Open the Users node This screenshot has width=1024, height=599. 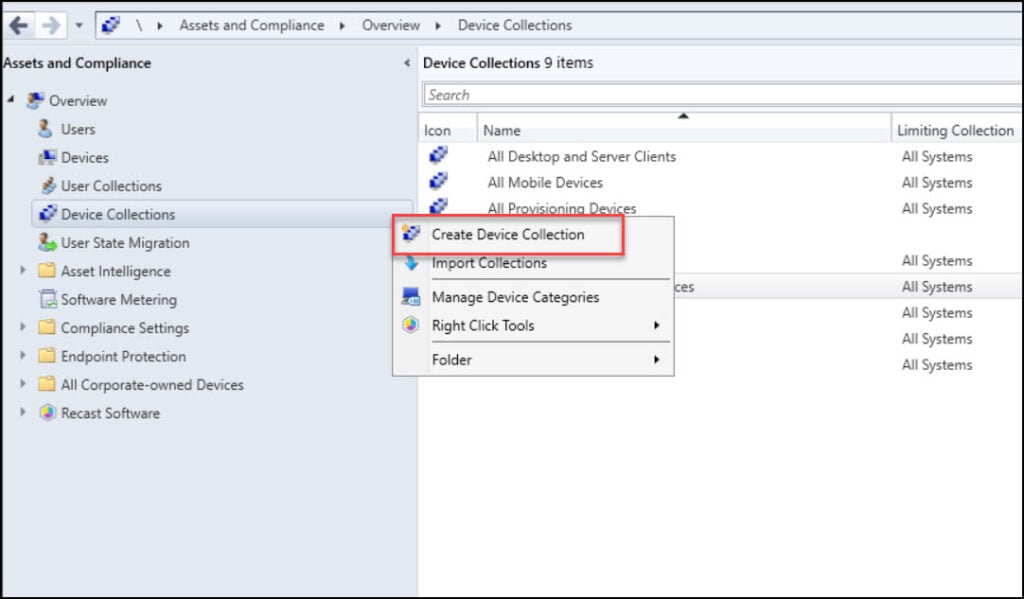(78, 129)
